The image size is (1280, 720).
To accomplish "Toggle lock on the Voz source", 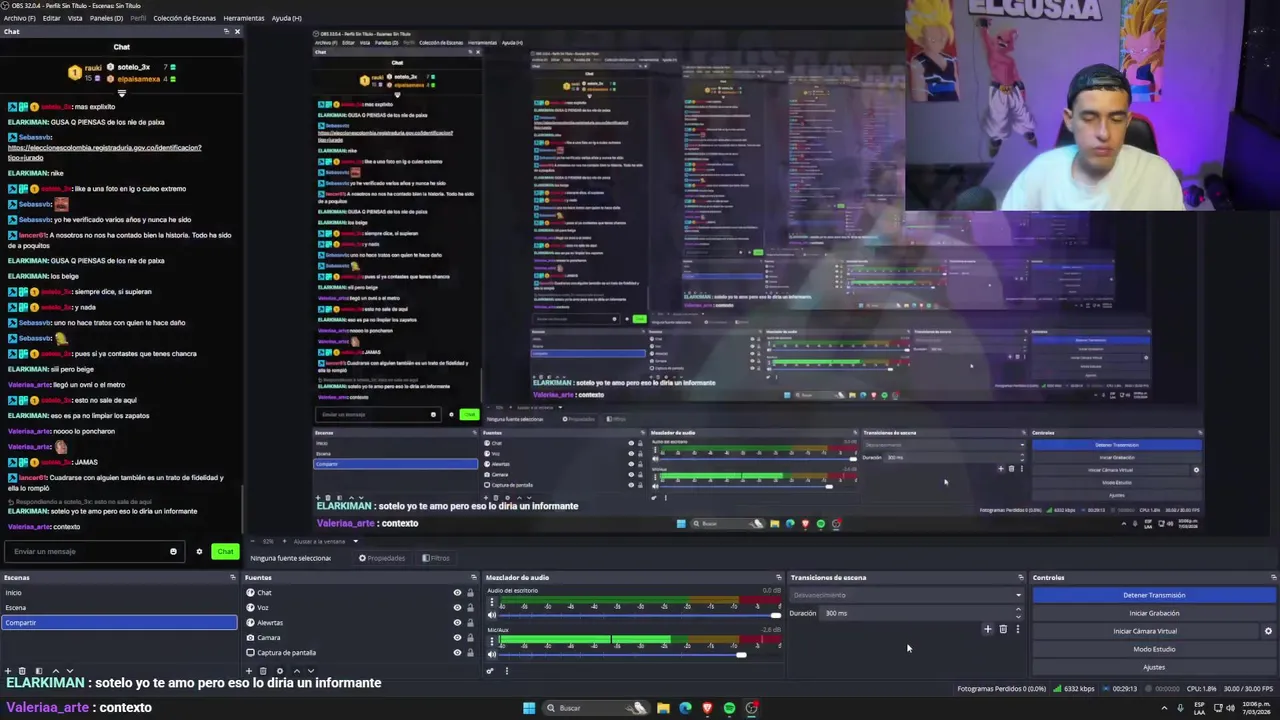I will tap(470, 608).
